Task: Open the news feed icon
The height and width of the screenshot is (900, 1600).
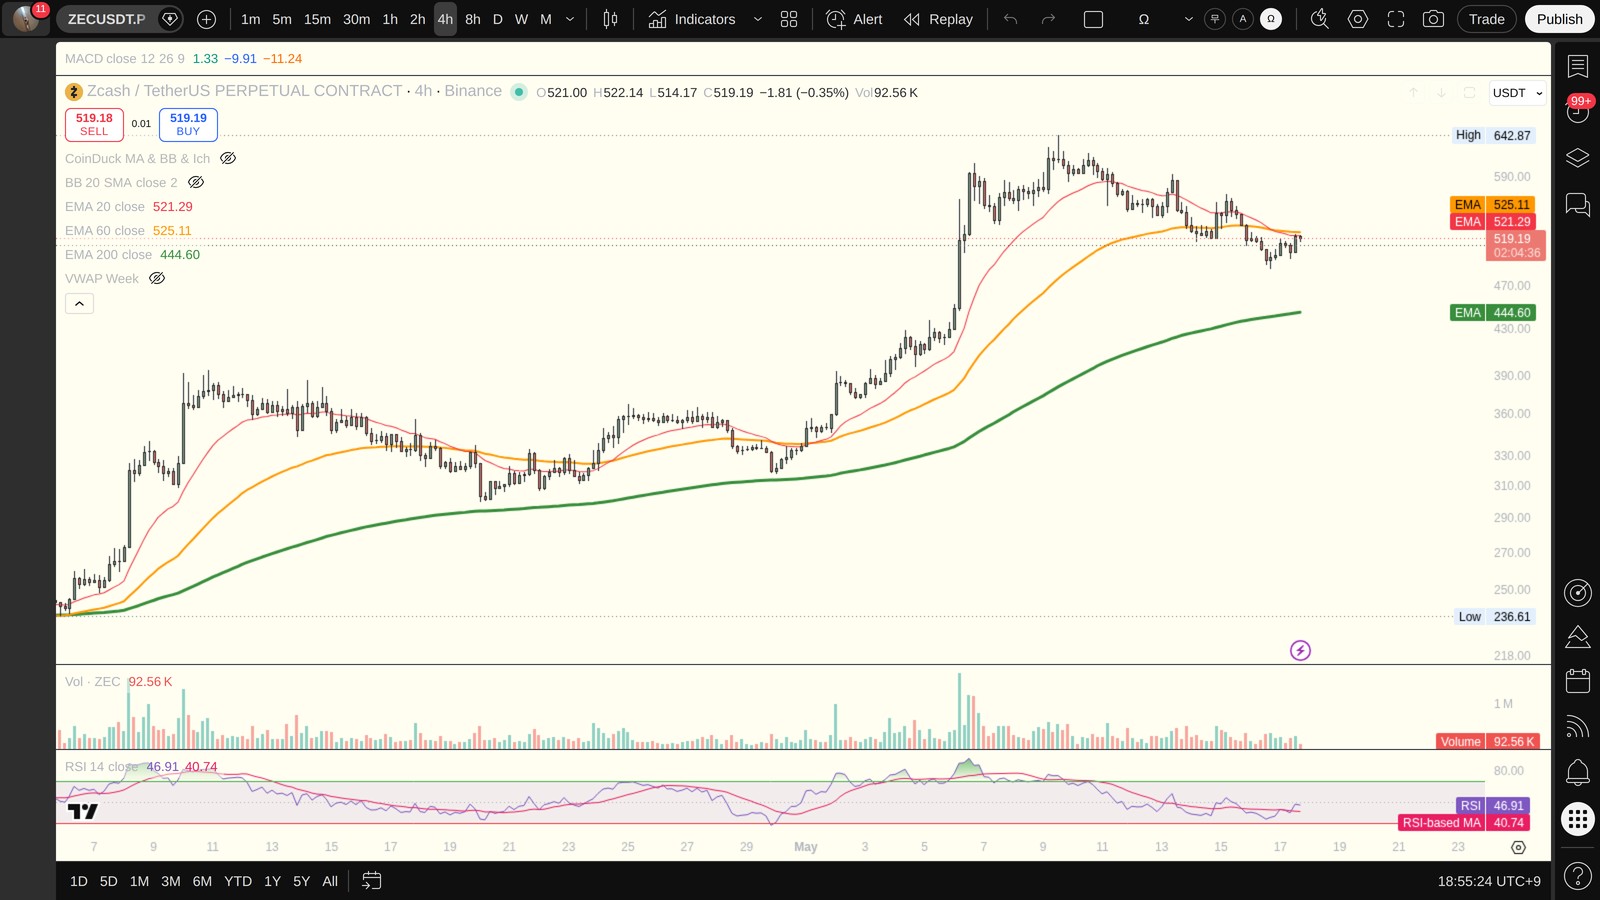Action: (1577, 727)
